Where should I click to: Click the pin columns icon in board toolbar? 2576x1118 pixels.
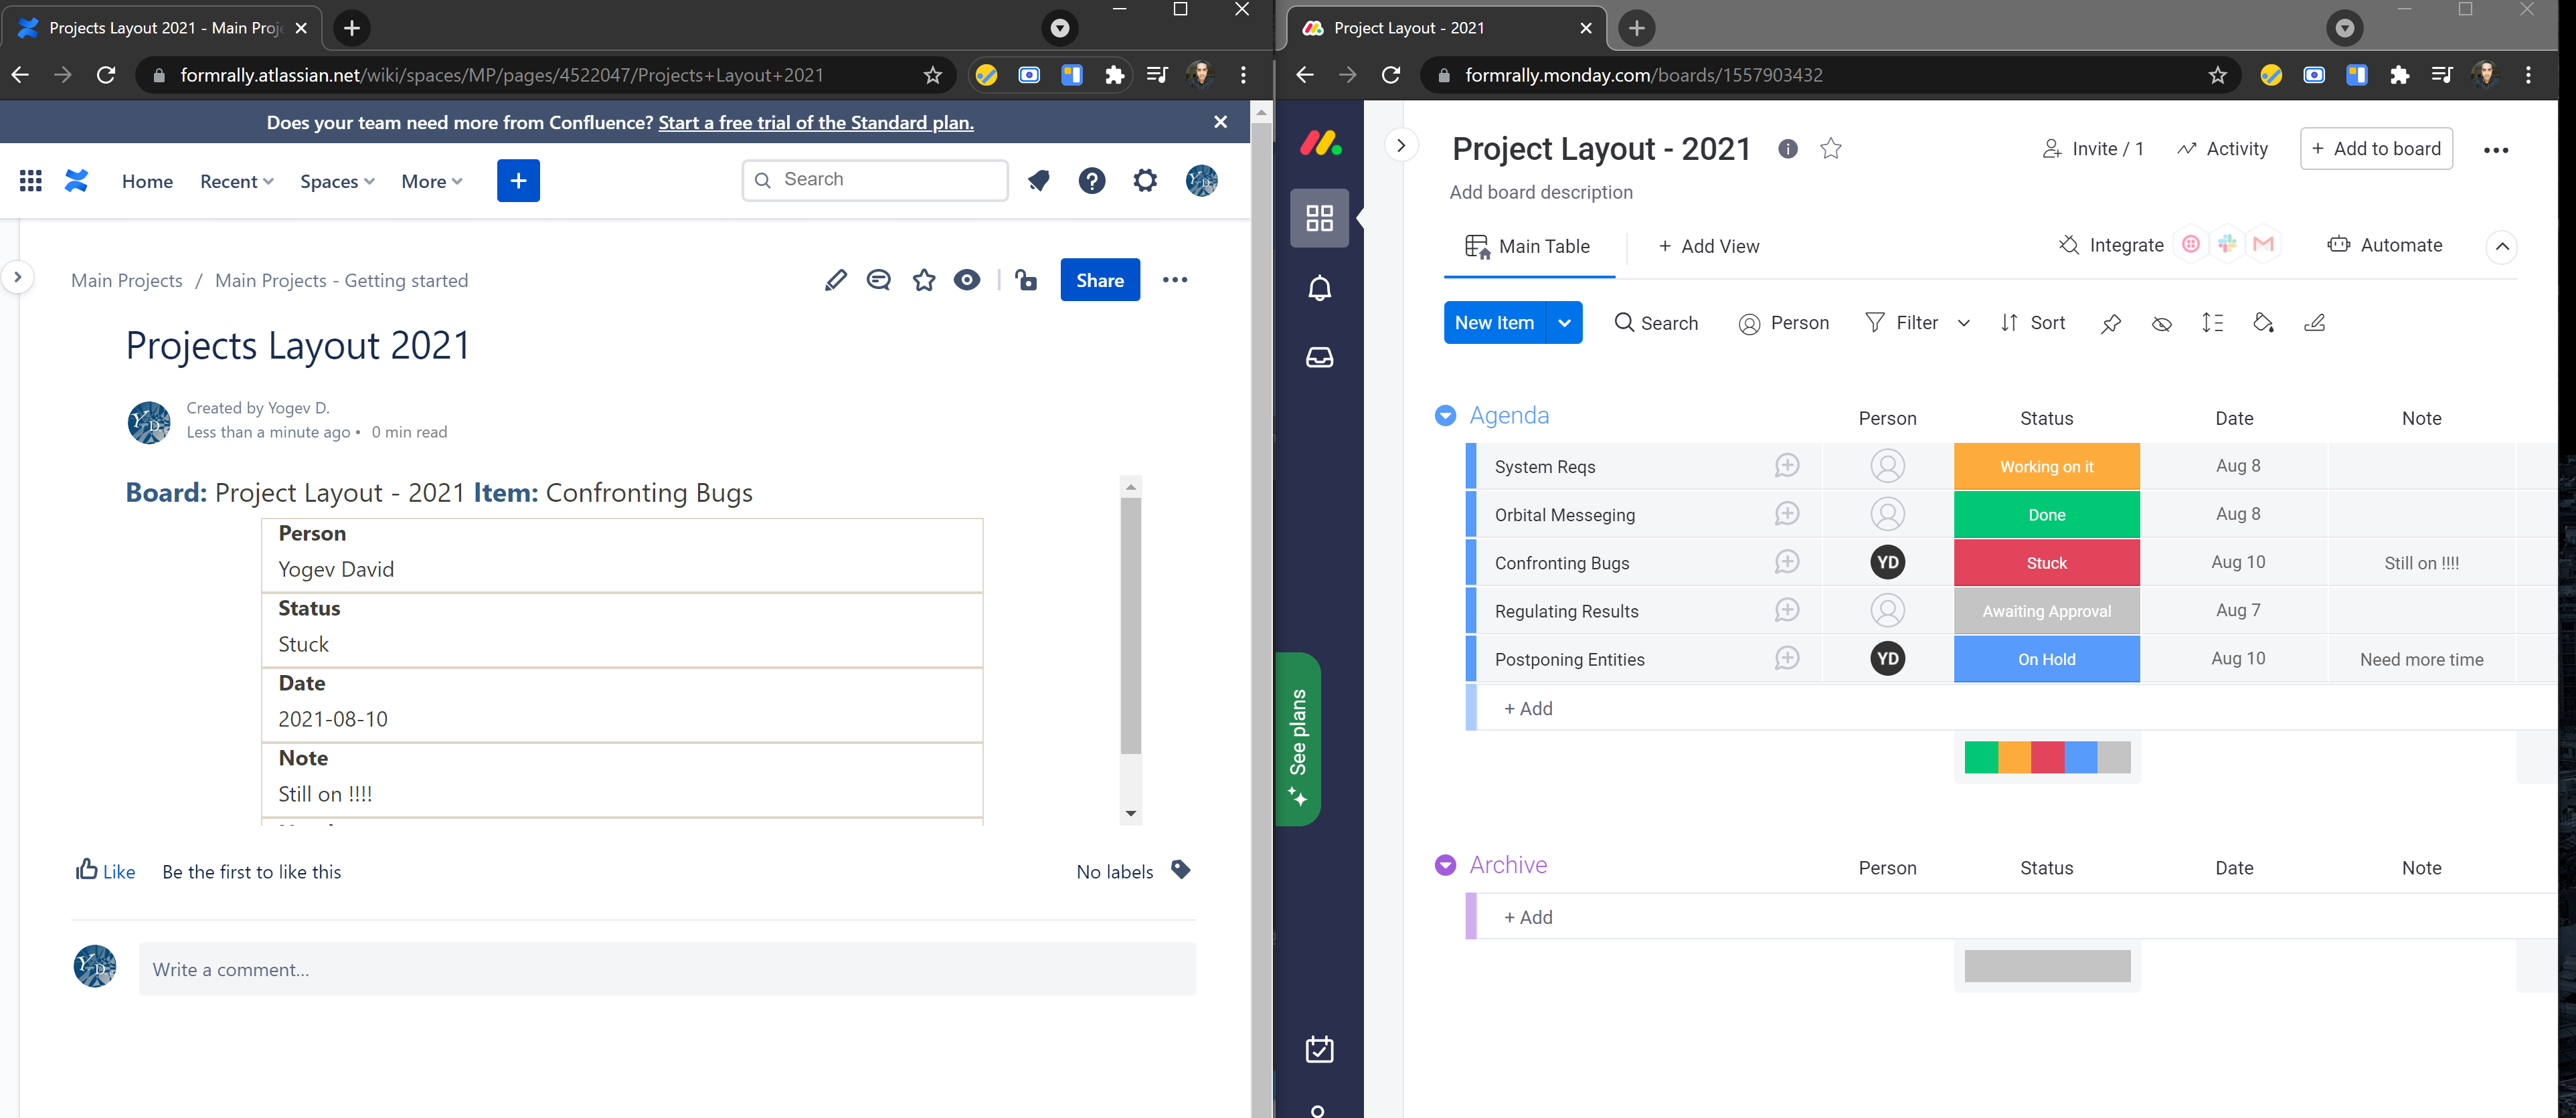(x=2110, y=323)
